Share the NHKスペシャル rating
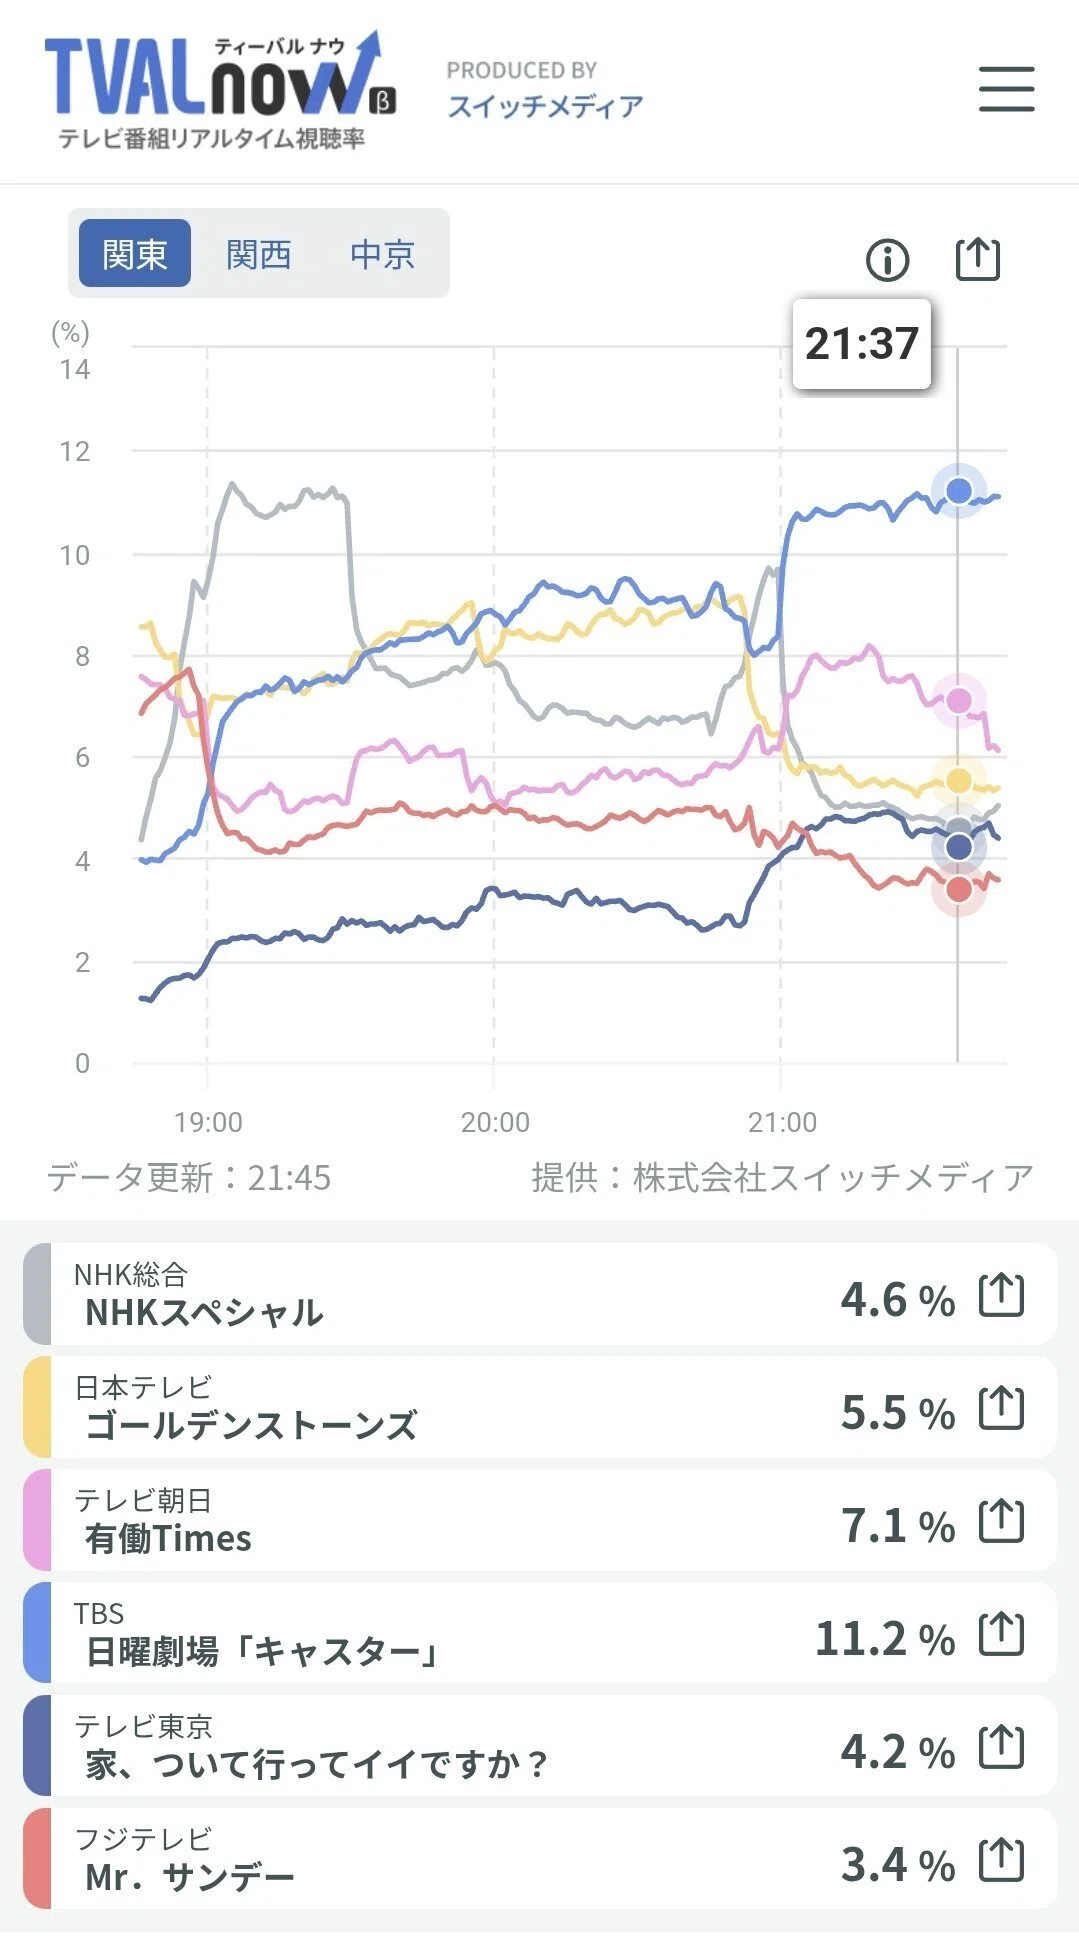 tap(1001, 1296)
